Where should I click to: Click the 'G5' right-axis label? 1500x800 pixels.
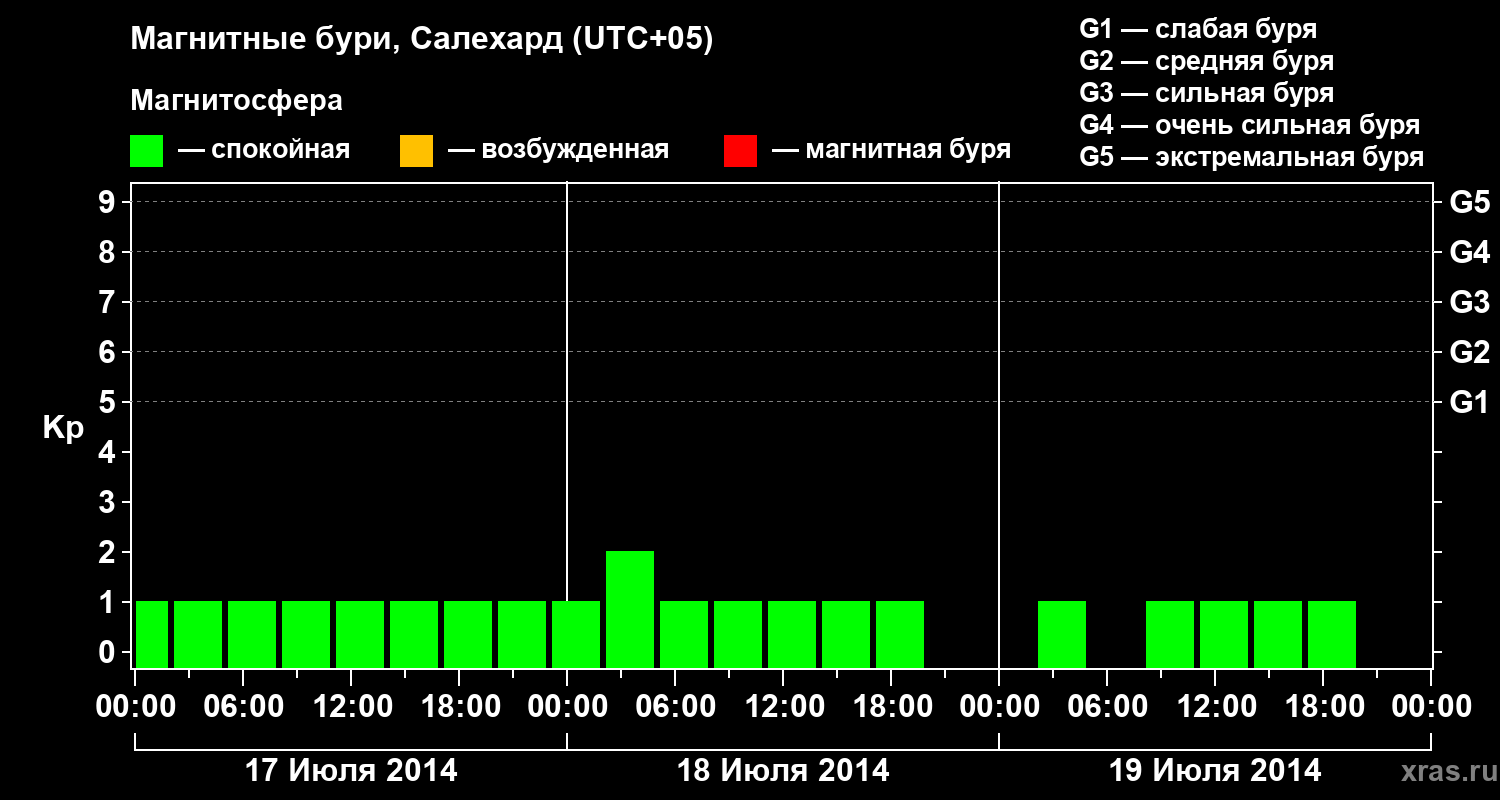pyautogui.click(x=1470, y=203)
